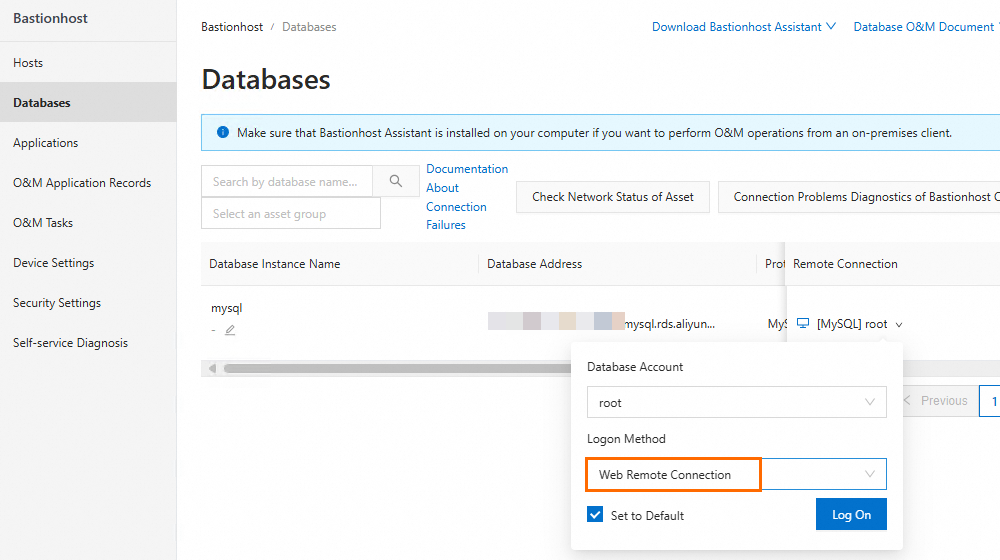Click the left arrow on horizontal scrollbar
Image resolution: width=1000 pixels, height=560 pixels.
click(211, 369)
